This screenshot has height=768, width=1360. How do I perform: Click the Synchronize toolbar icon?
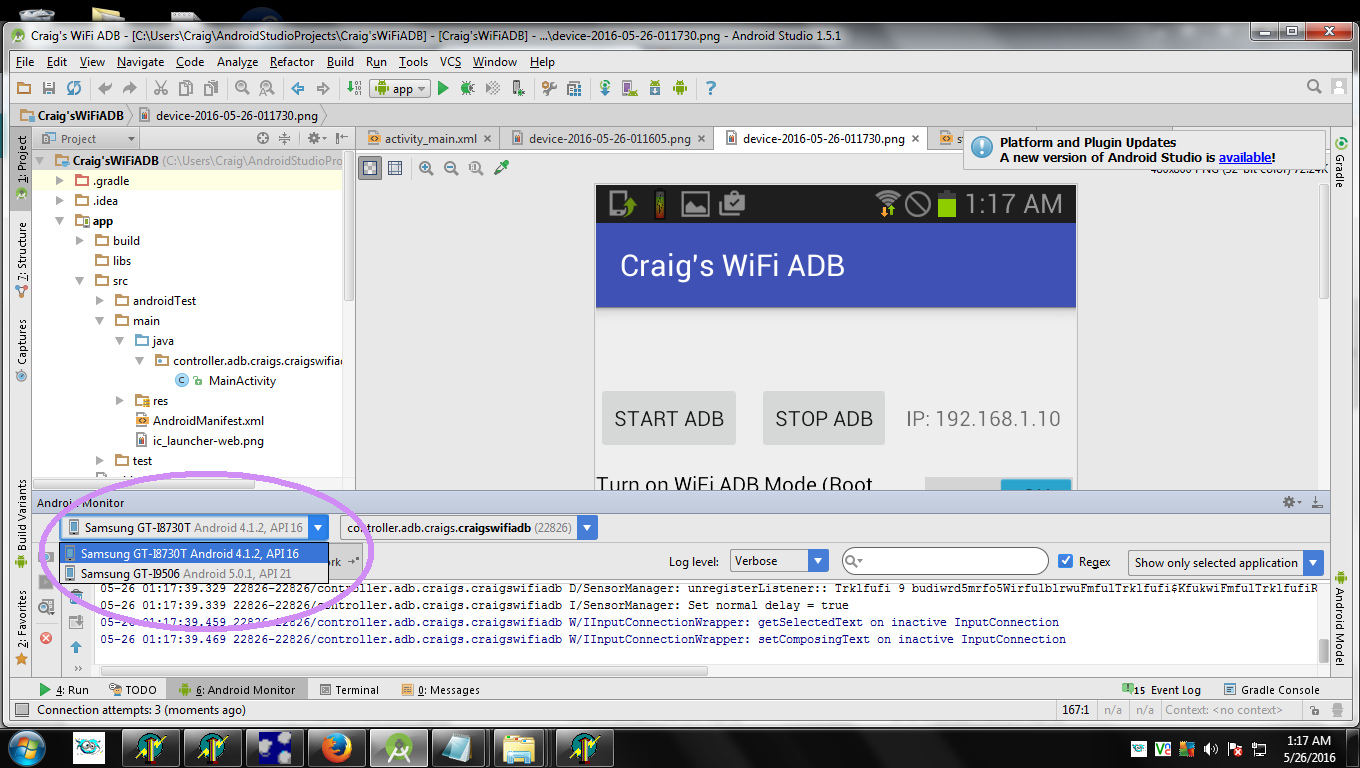(73, 88)
